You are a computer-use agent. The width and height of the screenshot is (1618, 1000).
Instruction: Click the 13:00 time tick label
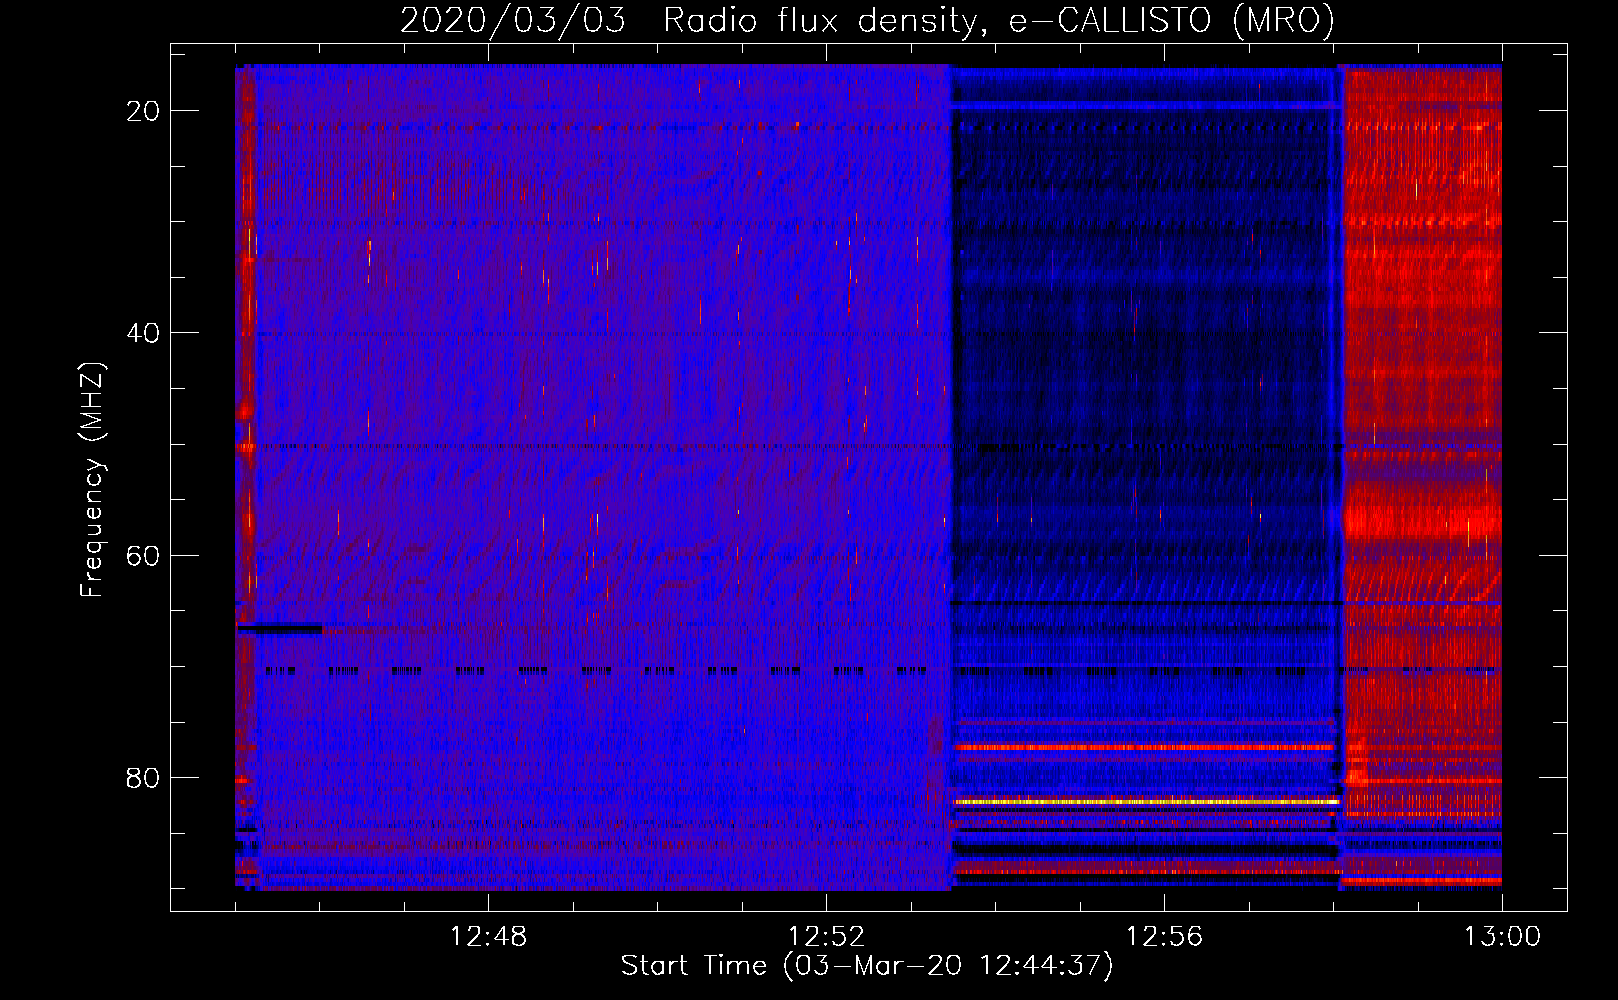tap(1502, 937)
